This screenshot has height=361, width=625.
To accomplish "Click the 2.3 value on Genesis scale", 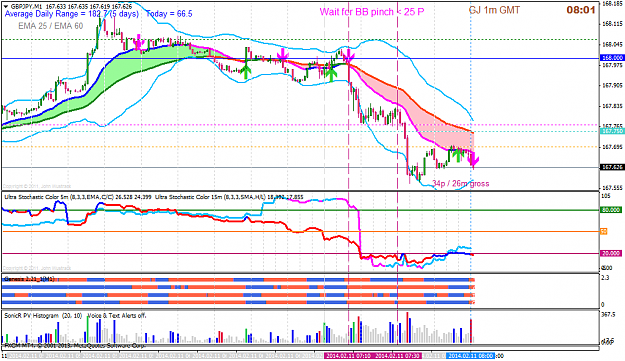I will (605, 278).
